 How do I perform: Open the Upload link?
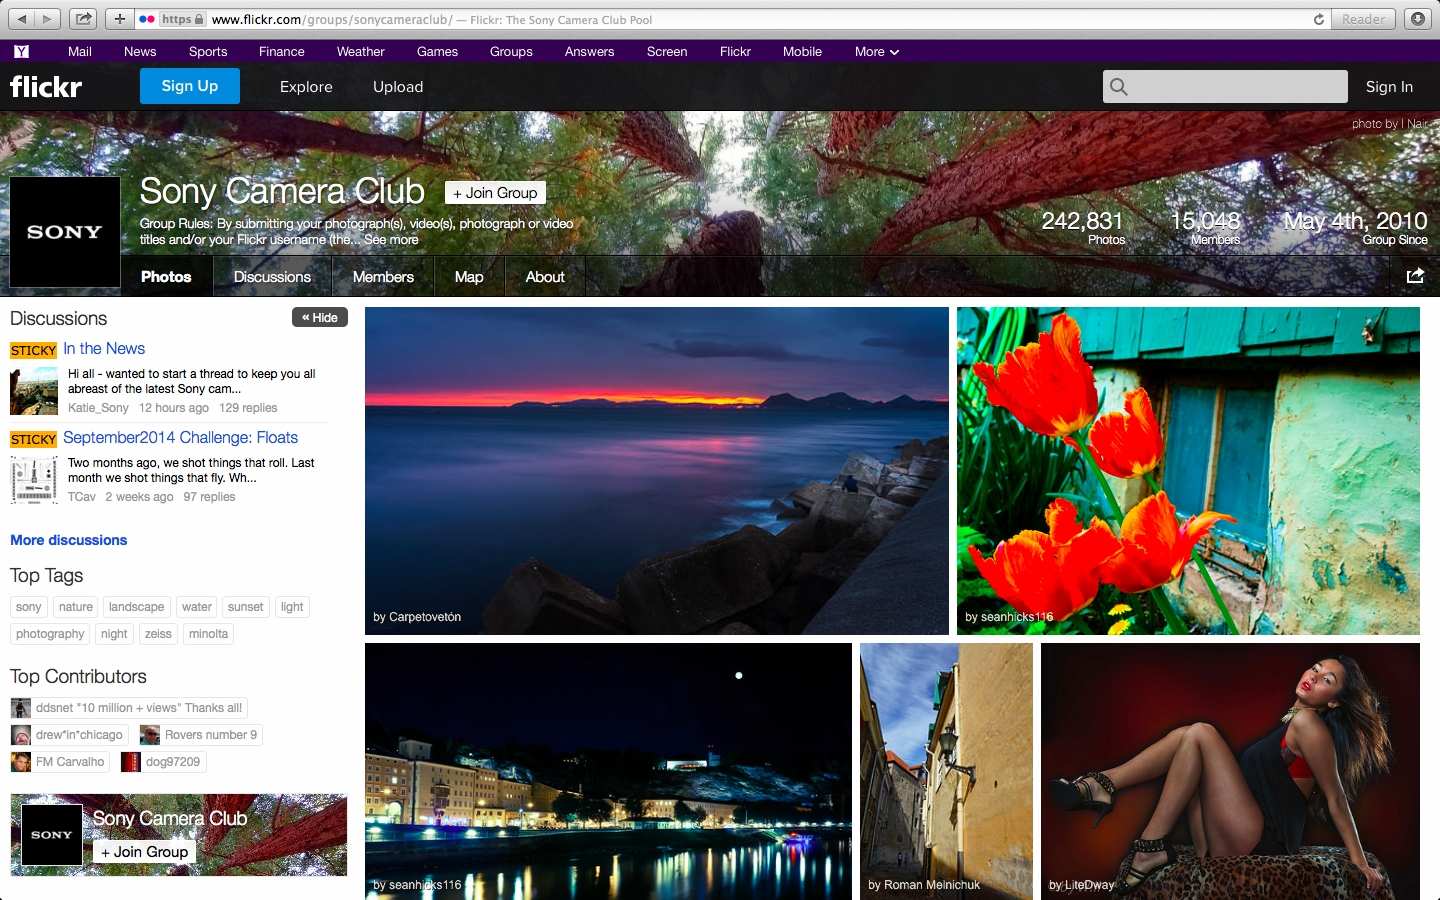pyautogui.click(x=398, y=87)
